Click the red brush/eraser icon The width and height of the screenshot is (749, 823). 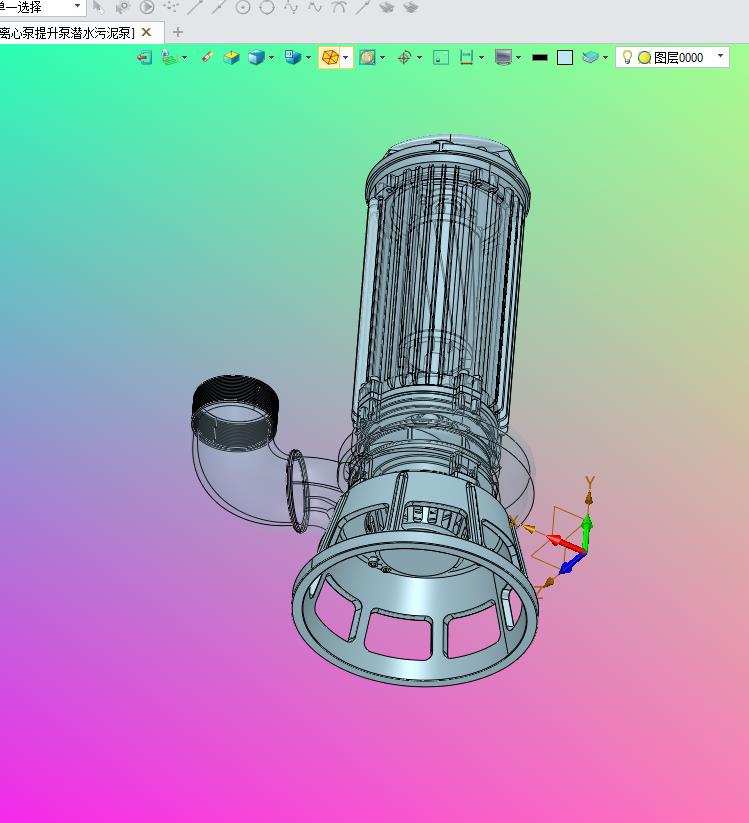[x=207, y=57]
